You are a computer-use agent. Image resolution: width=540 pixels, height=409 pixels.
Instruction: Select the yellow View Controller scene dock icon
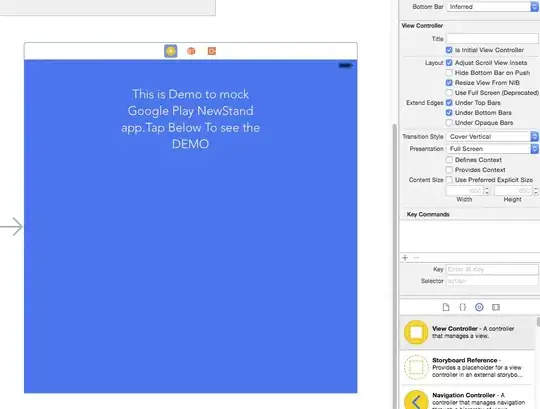[x=170, y=51]
